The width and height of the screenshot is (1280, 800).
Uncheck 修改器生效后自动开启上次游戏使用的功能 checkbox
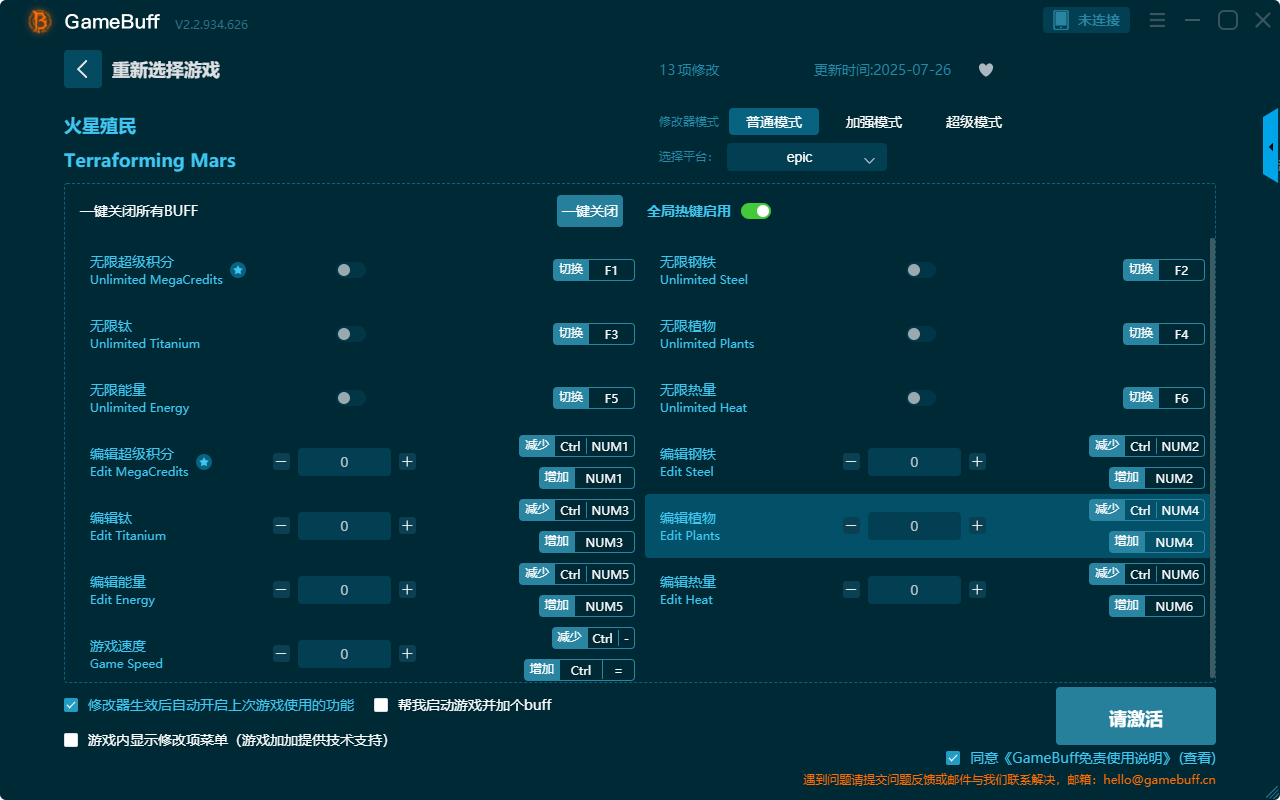[x=71, y=705]
